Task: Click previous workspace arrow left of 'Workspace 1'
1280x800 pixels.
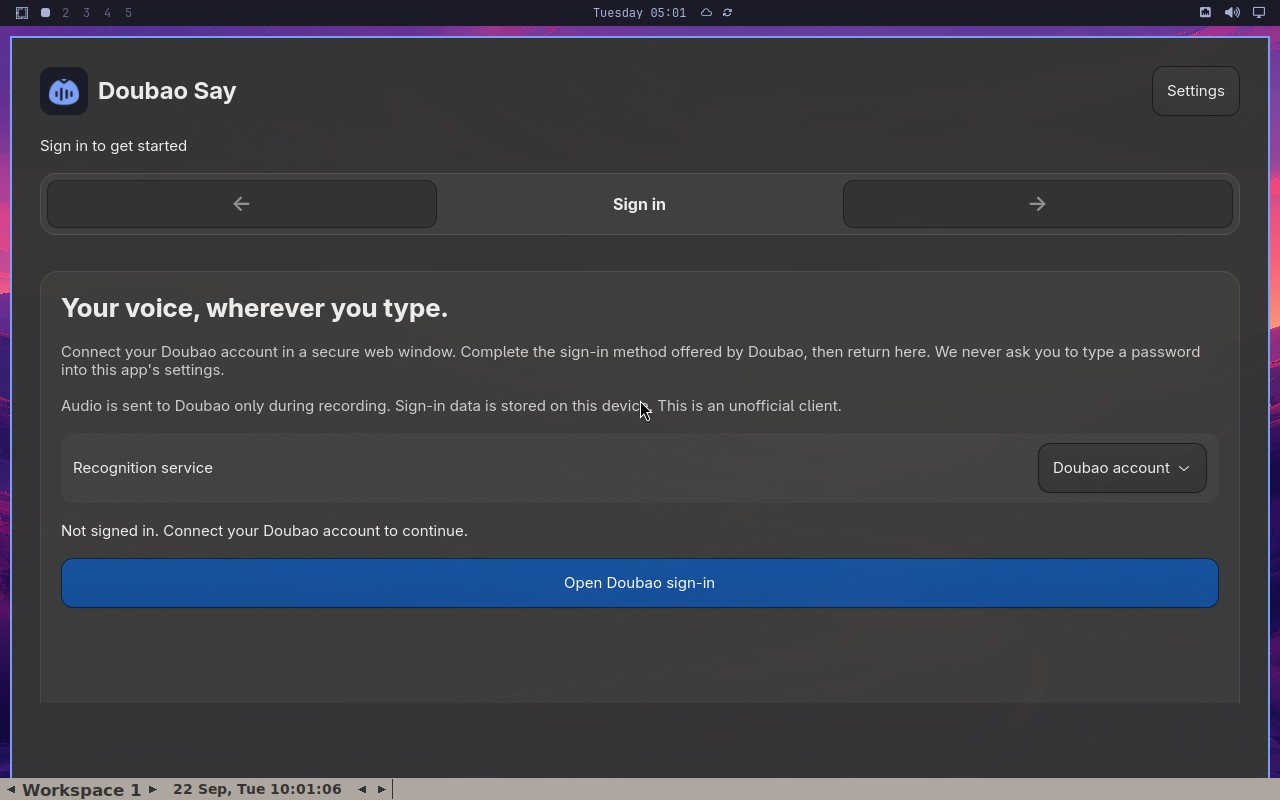Action: click(x=10, y=790)
